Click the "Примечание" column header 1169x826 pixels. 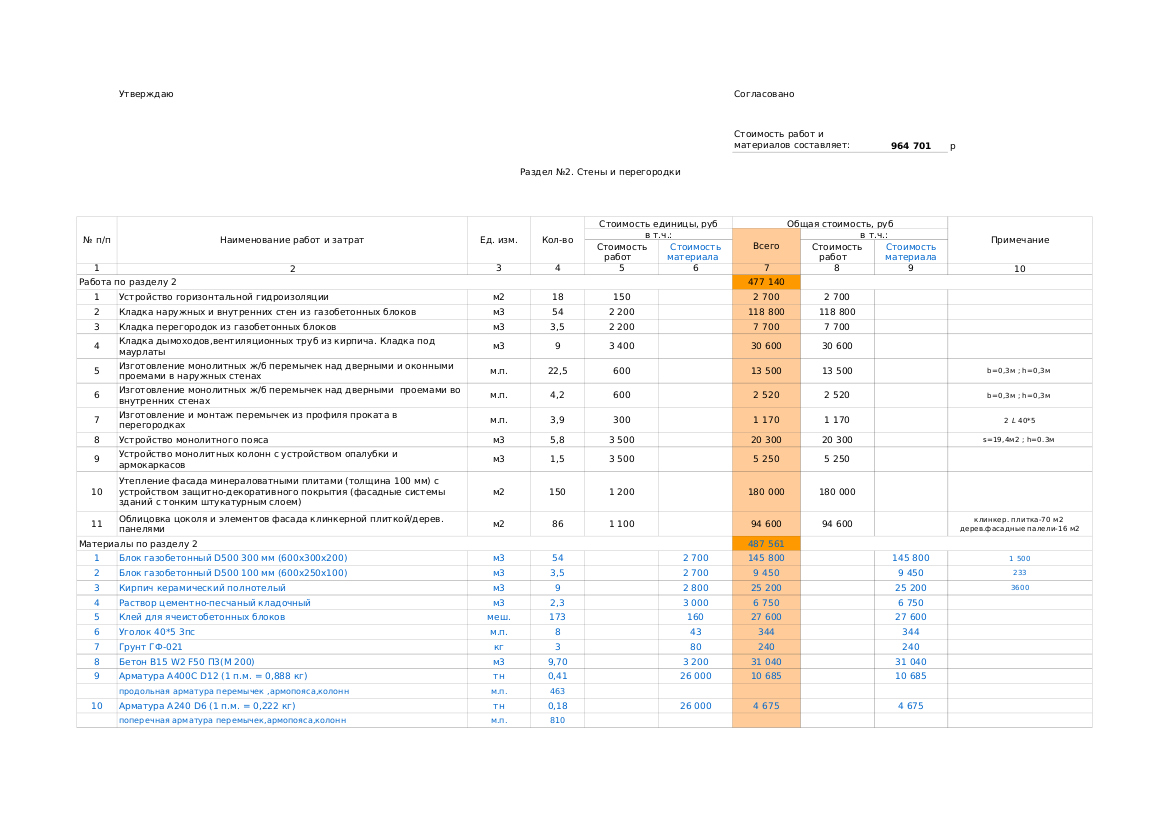pyautogui.click(x=1019, y=240)
